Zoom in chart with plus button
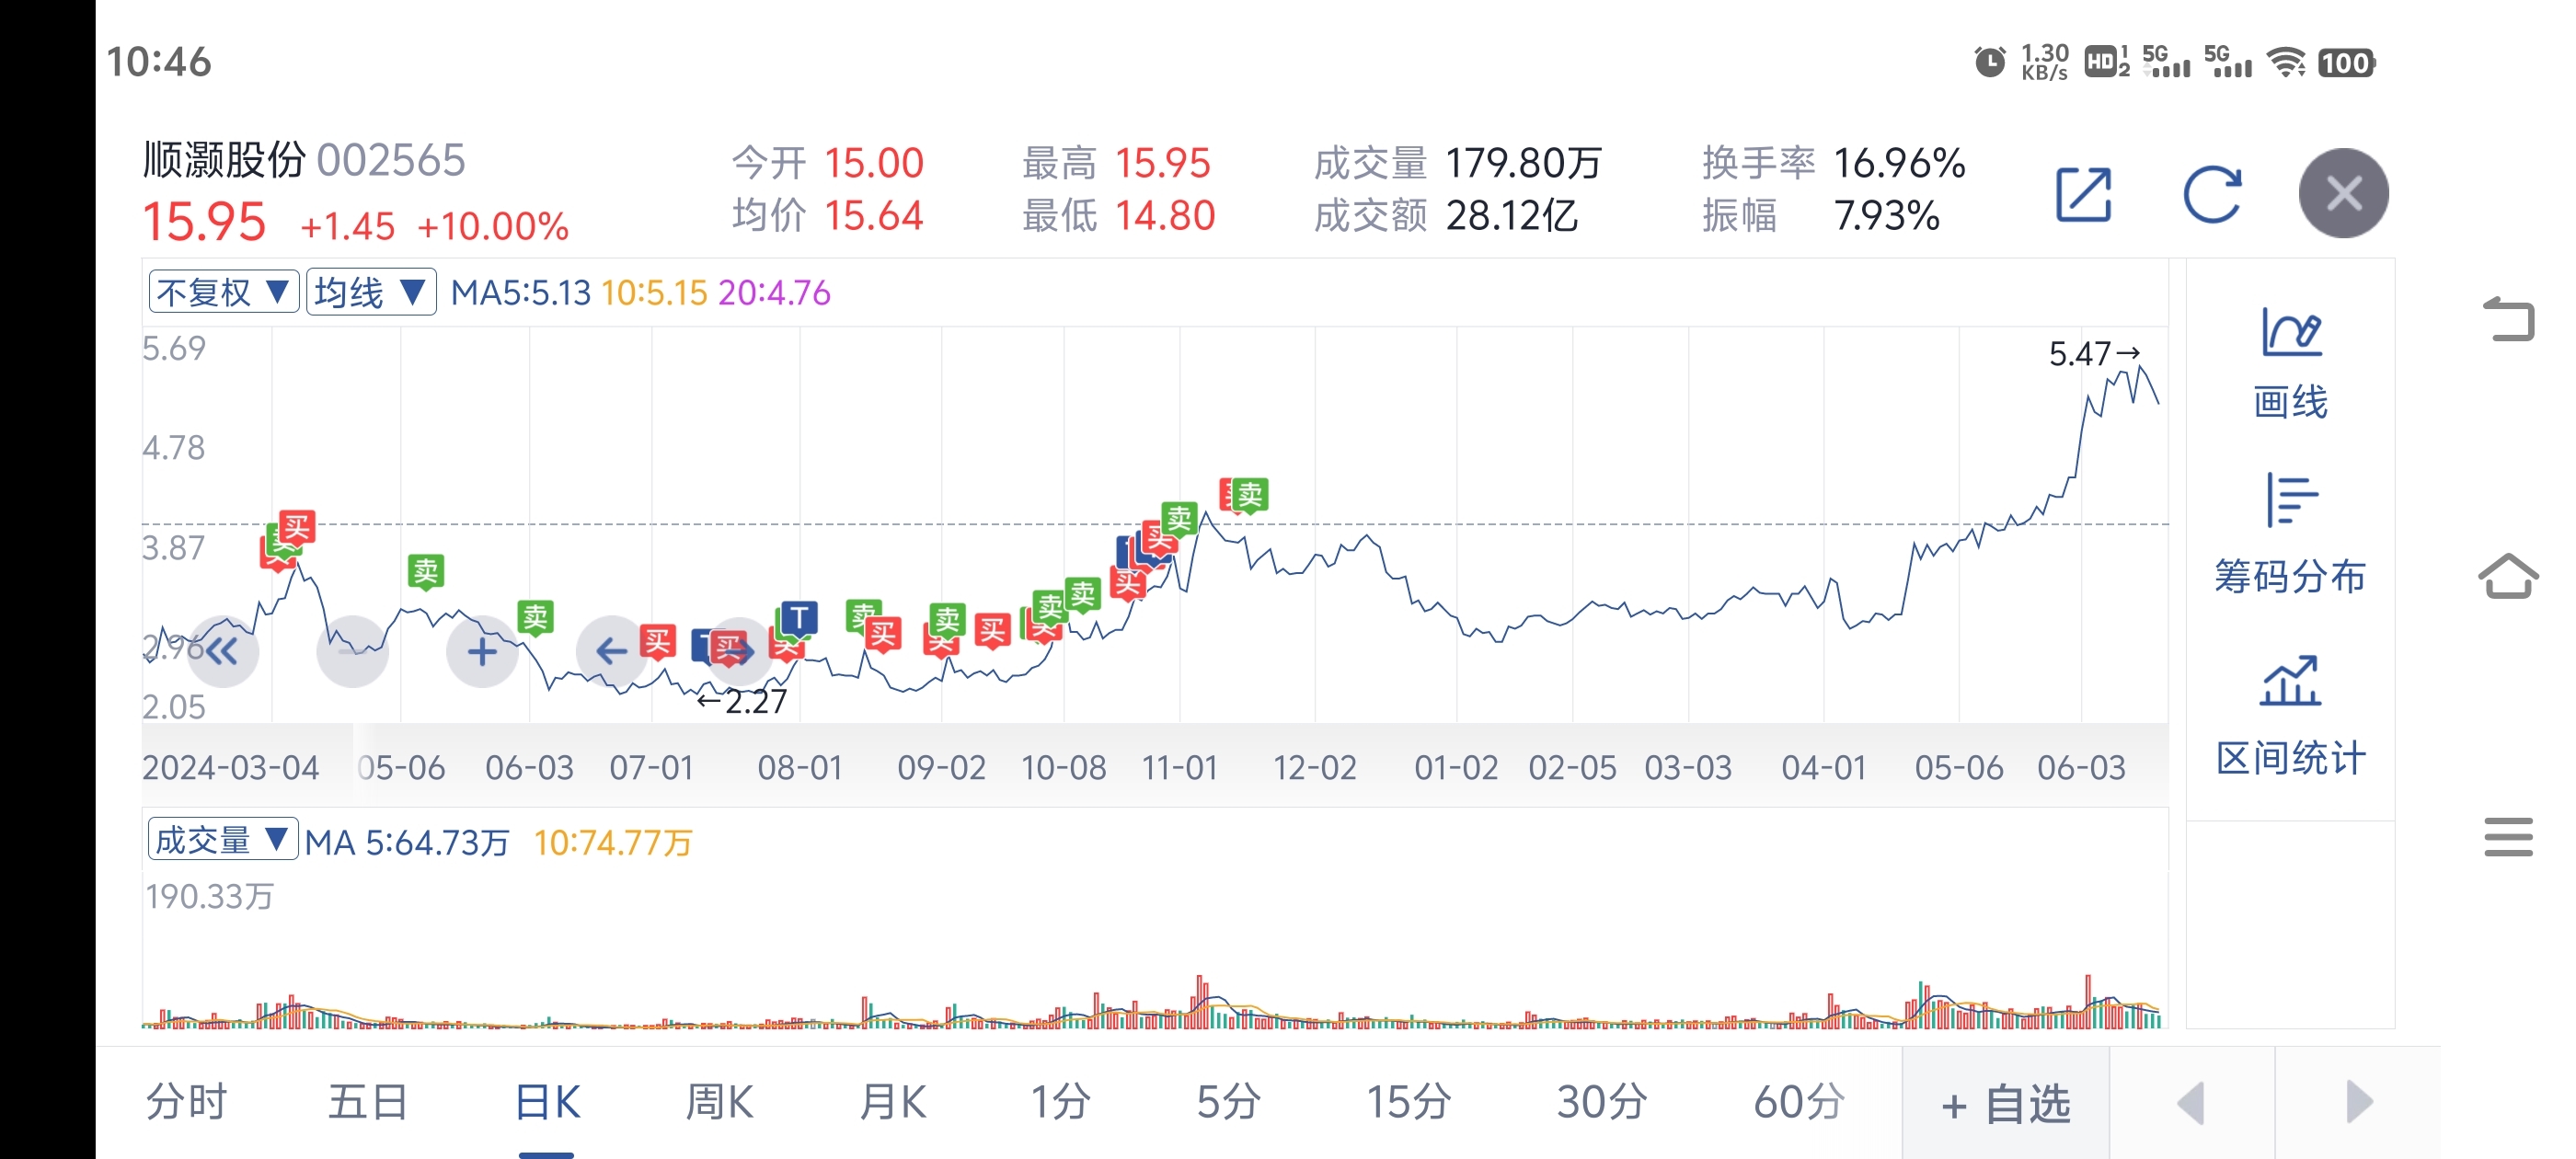 [482, 652]
